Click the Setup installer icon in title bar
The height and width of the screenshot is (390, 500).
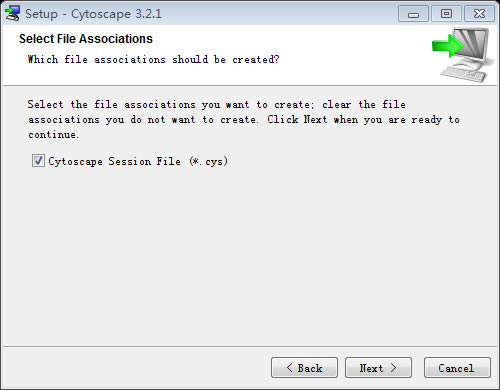pos(13,14)
